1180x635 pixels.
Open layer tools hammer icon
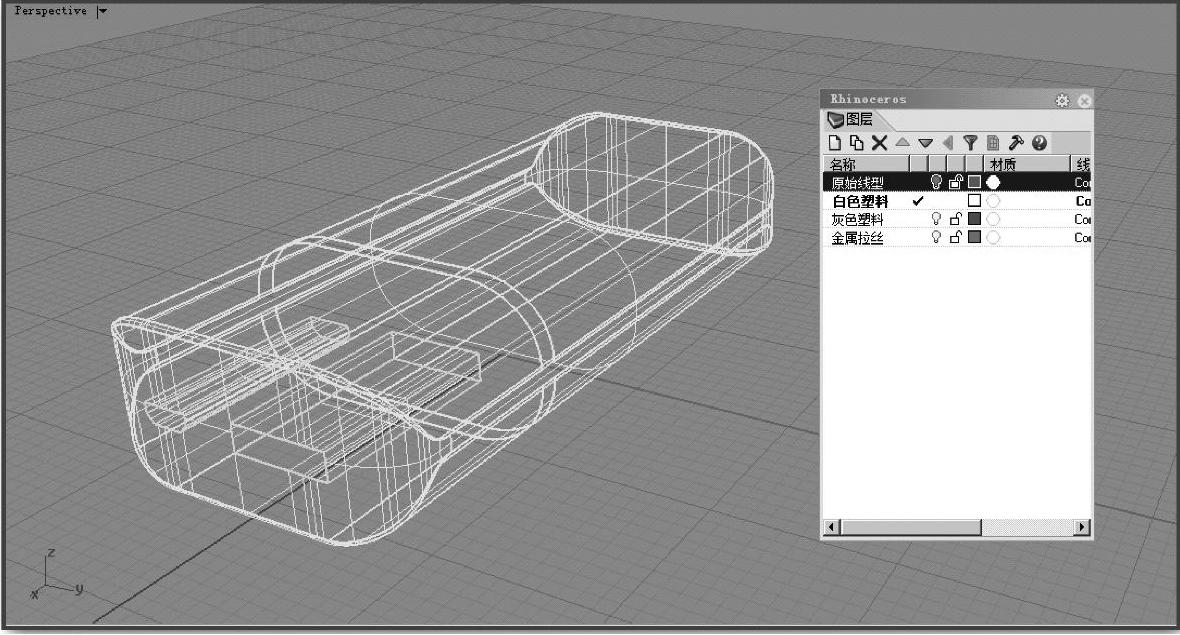pos(1014,143)
